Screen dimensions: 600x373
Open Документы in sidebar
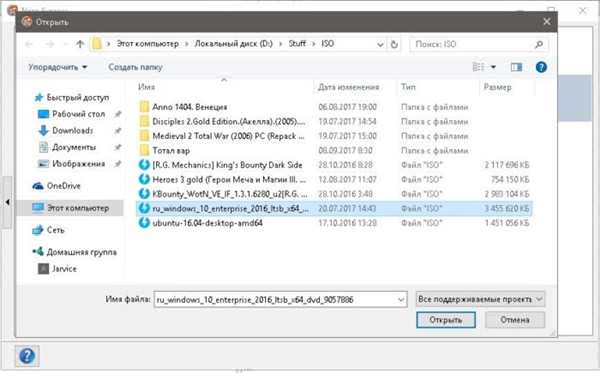pos(74,147)
